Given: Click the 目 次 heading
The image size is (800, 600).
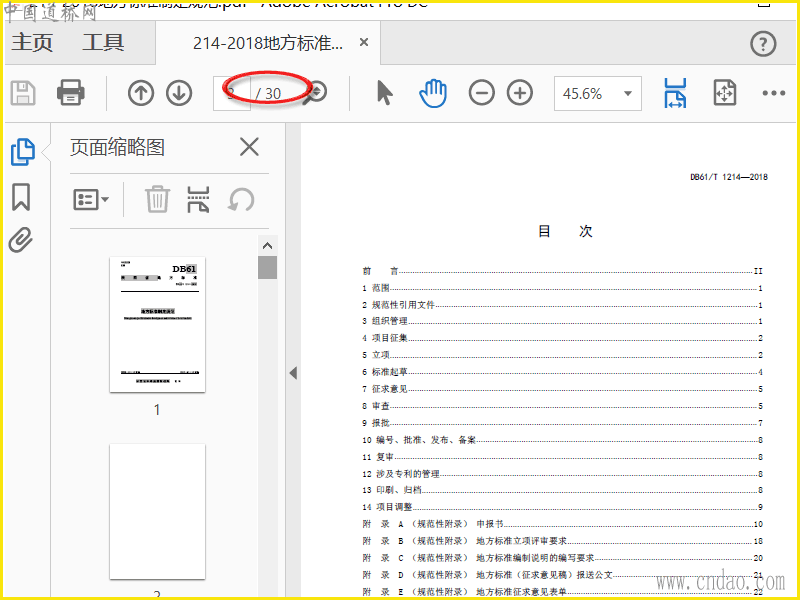Looking at the screenshot, I should pos(565,231).
